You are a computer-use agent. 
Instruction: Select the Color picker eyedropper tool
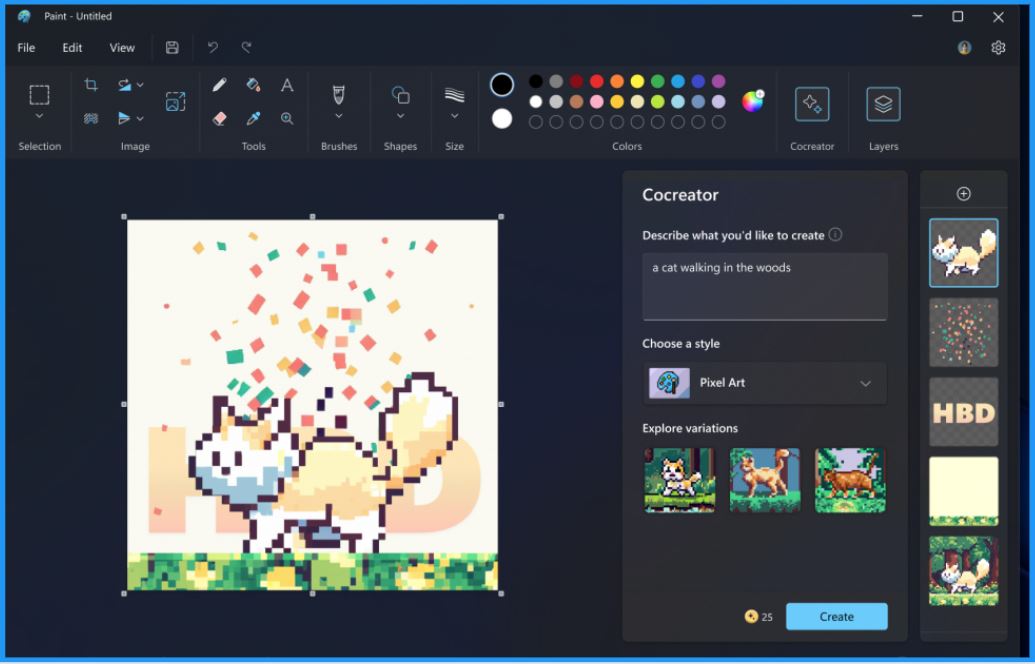[253, 119]
